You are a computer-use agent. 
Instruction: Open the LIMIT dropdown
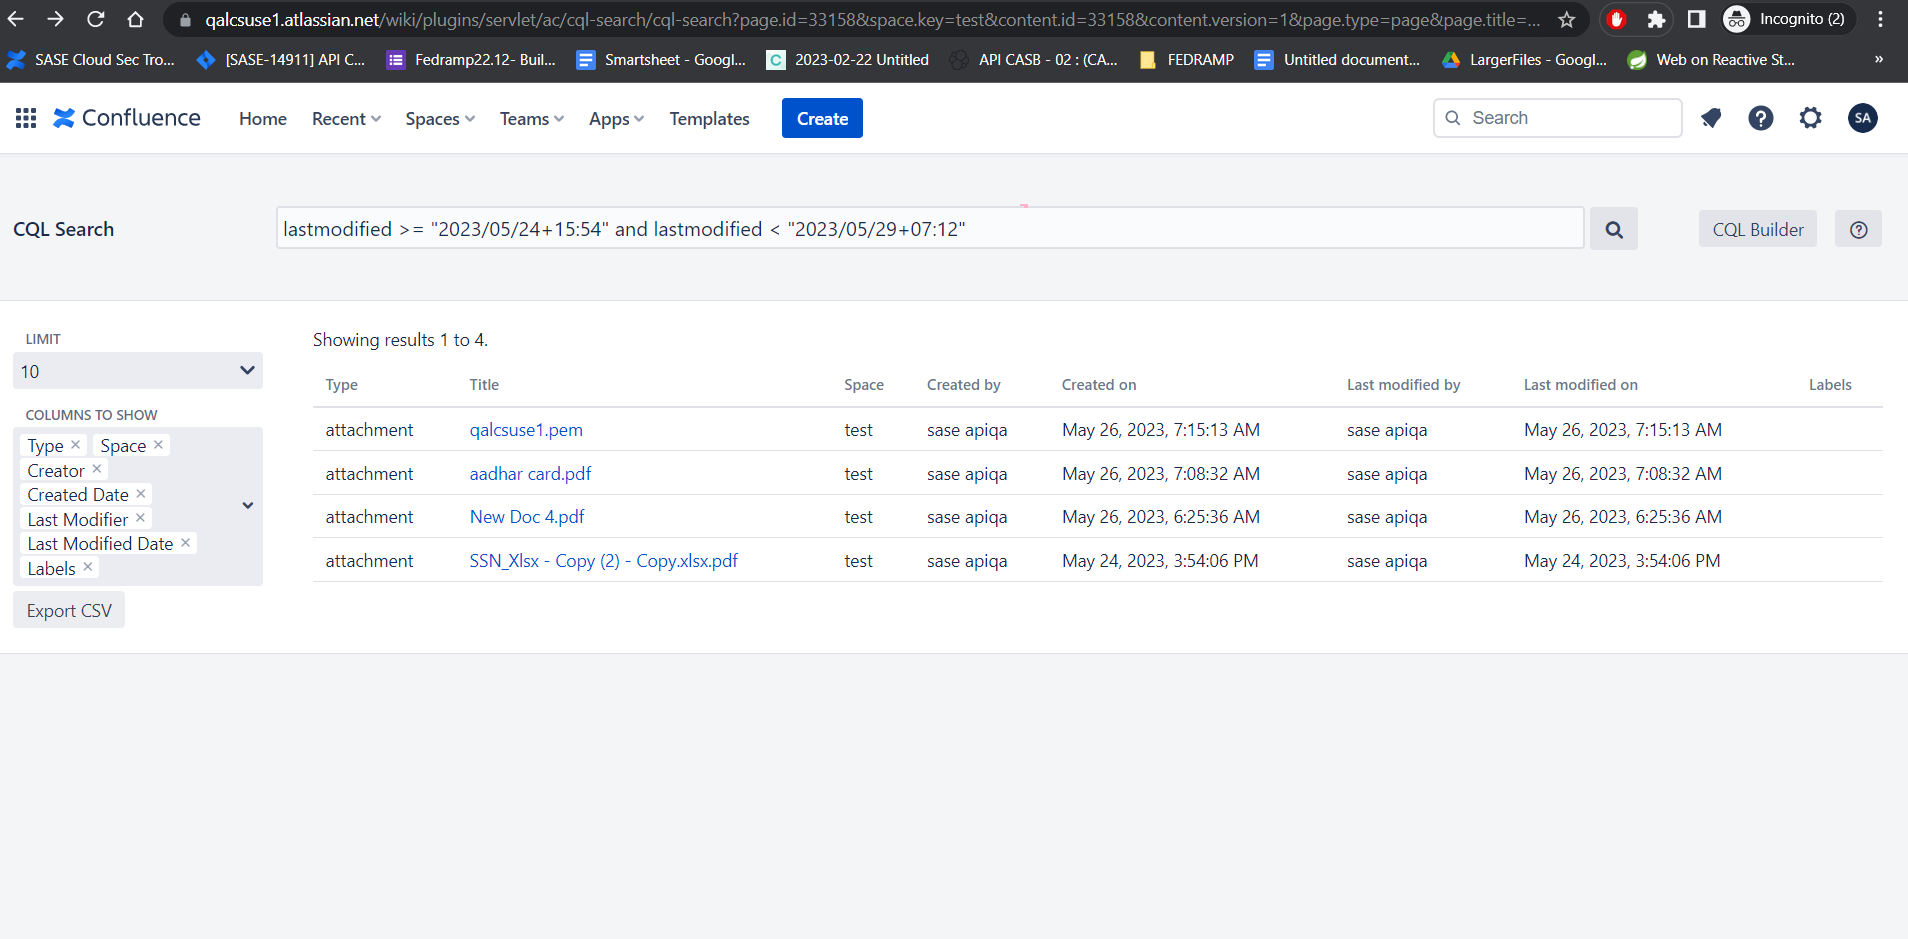point(137,370)
